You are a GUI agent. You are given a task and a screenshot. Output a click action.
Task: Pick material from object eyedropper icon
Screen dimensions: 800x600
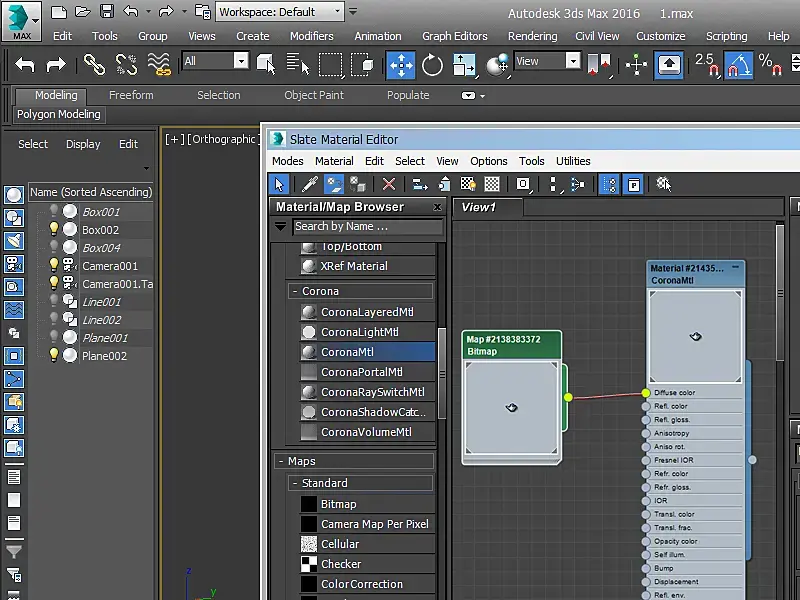(310, 185)
